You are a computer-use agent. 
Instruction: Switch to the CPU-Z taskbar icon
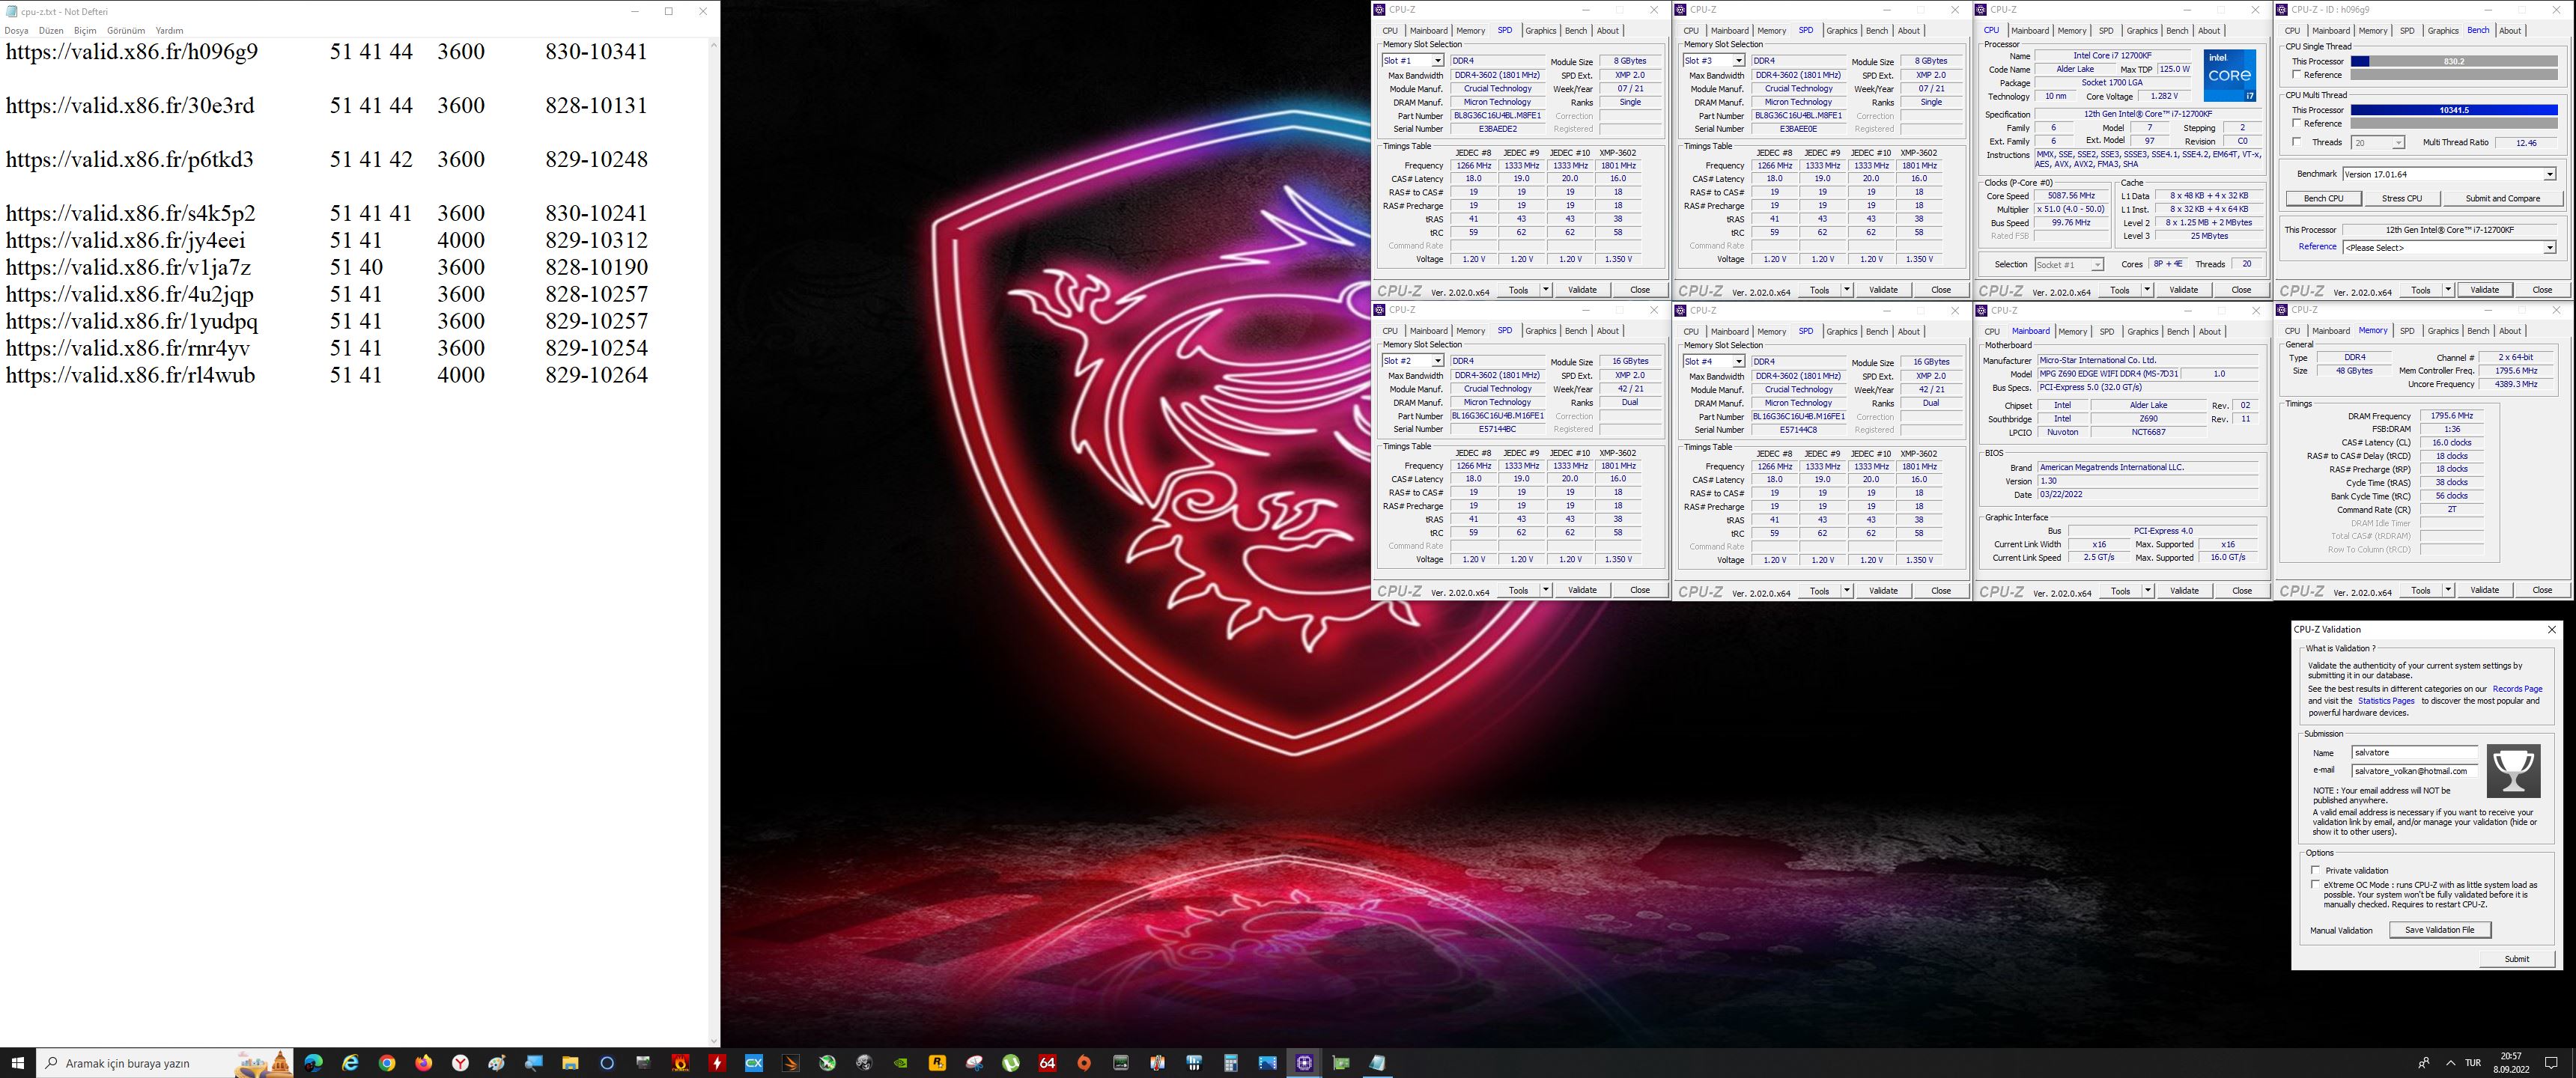coord(1304,1063)
